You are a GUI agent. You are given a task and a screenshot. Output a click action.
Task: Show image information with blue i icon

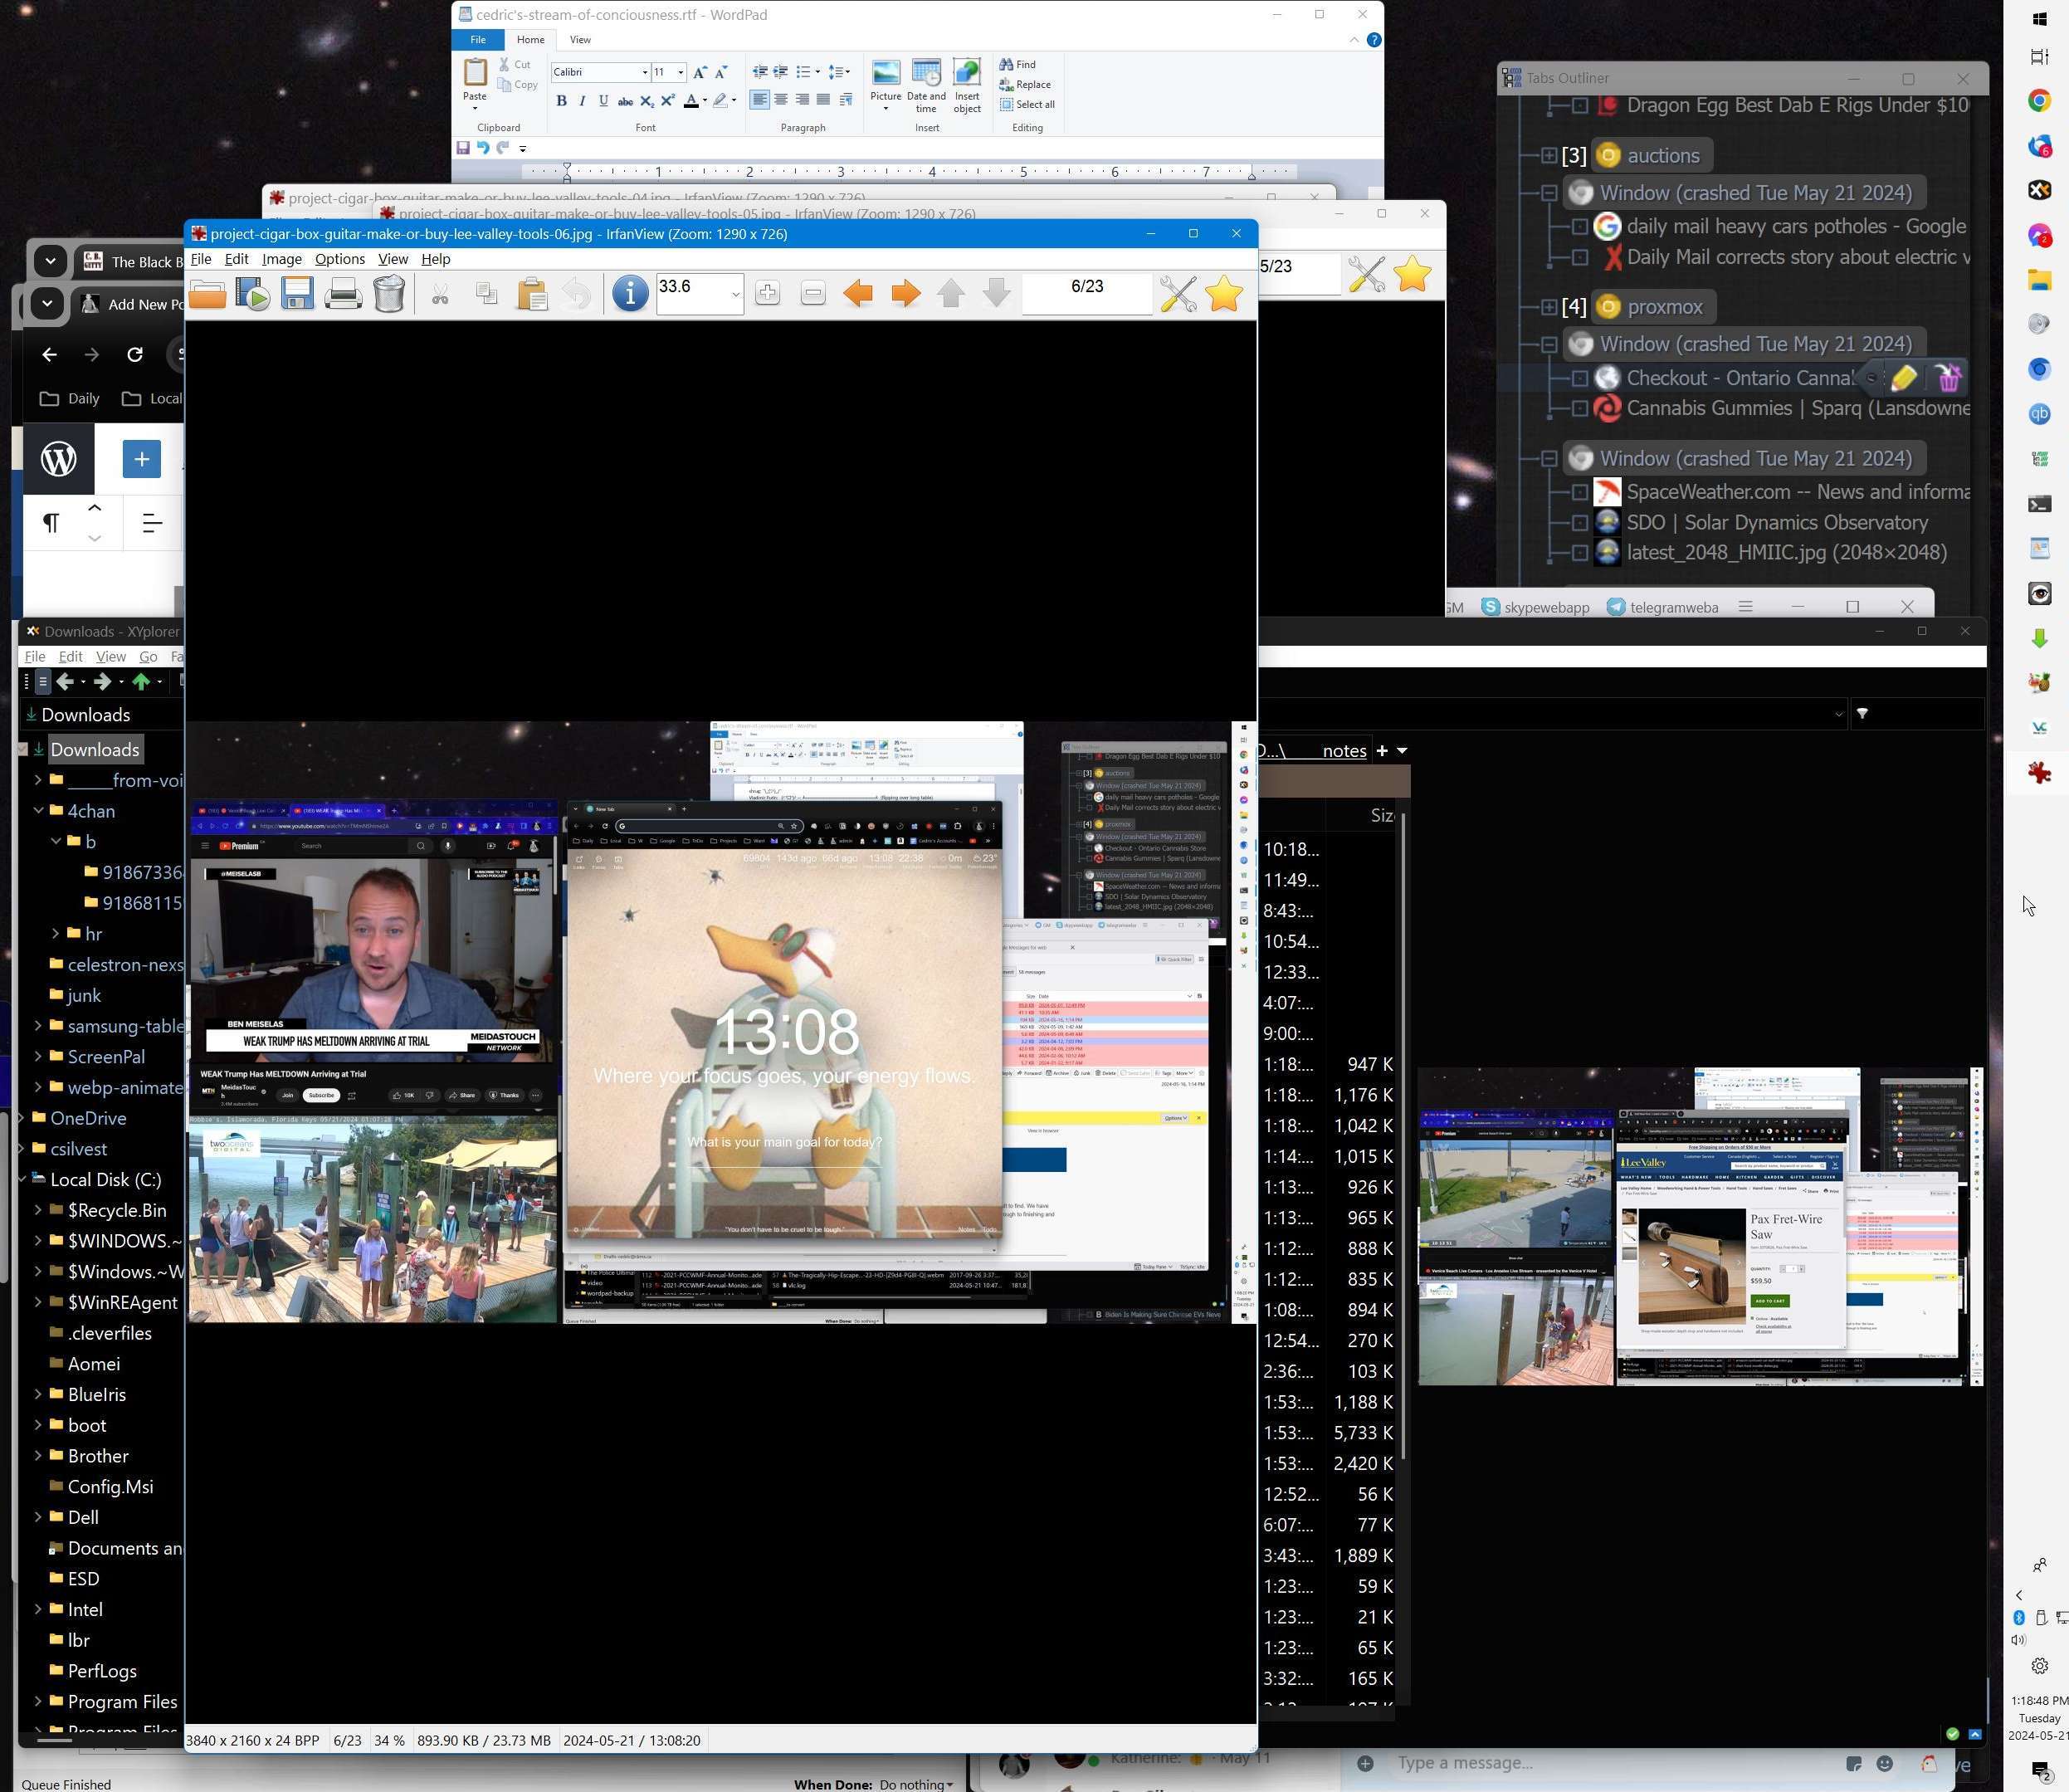tap(629, 294)
